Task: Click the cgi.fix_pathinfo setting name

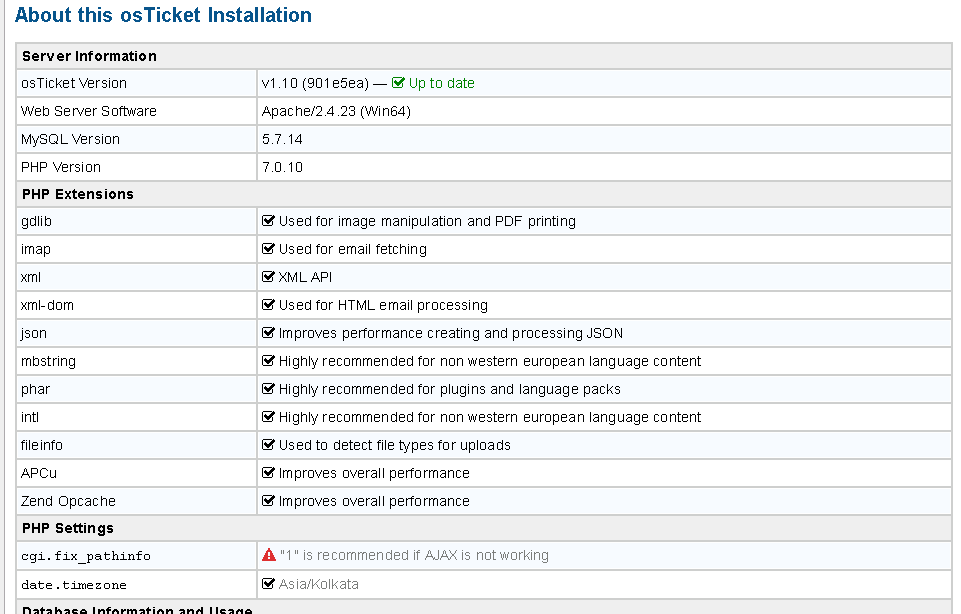Action: coord(86,556)
